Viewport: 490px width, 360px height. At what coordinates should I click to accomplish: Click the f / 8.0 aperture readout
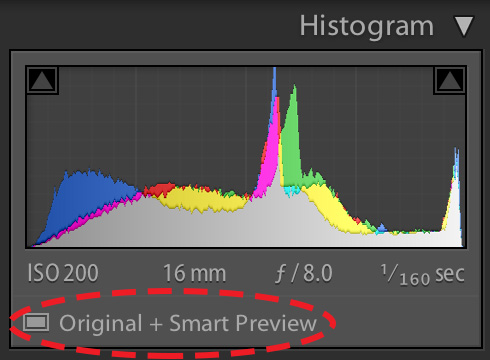tap(304, 273)
